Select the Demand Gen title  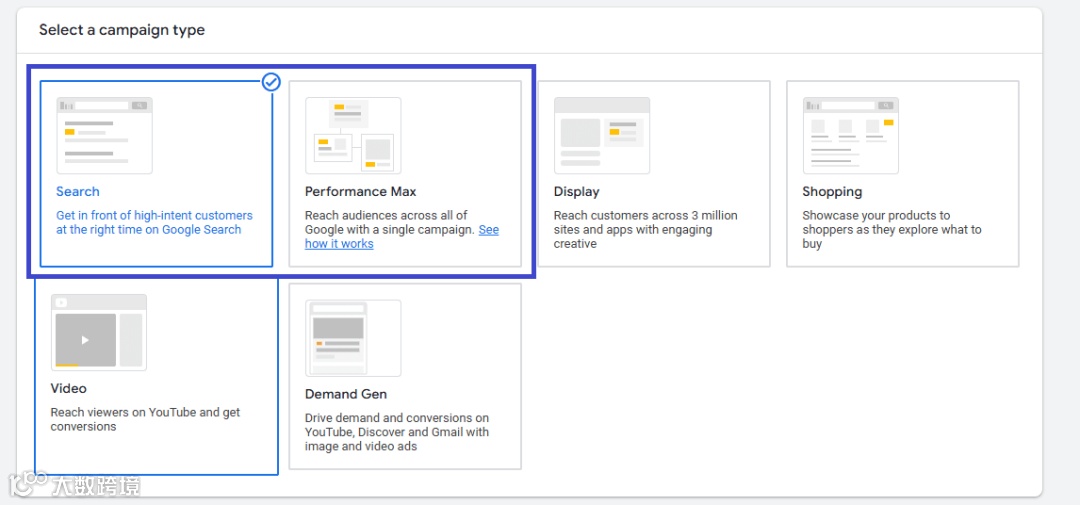click(x=346, y=394)
